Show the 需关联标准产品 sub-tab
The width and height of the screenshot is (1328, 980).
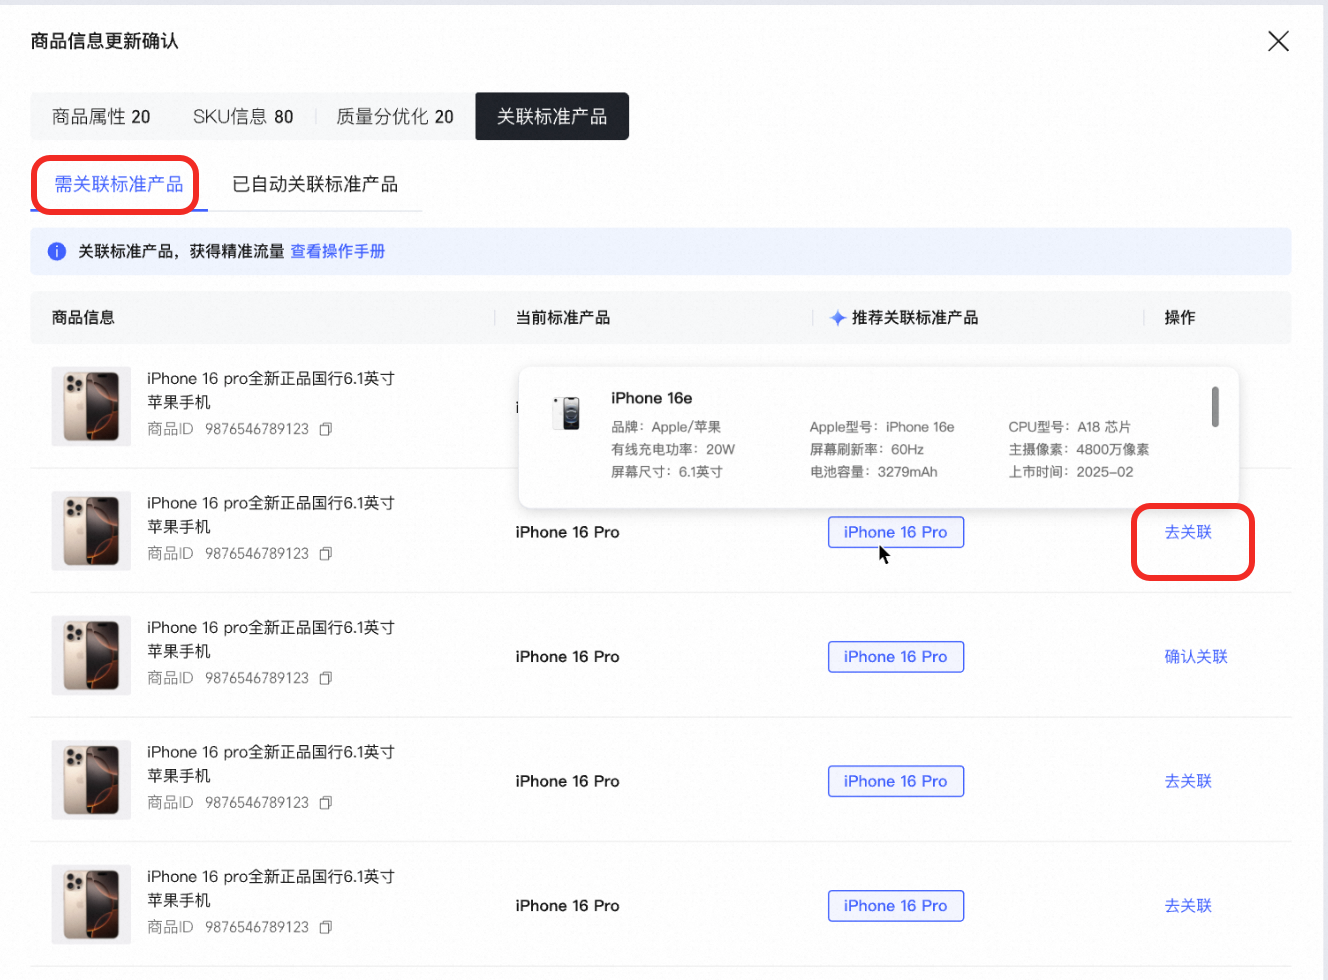pos(119,184)
